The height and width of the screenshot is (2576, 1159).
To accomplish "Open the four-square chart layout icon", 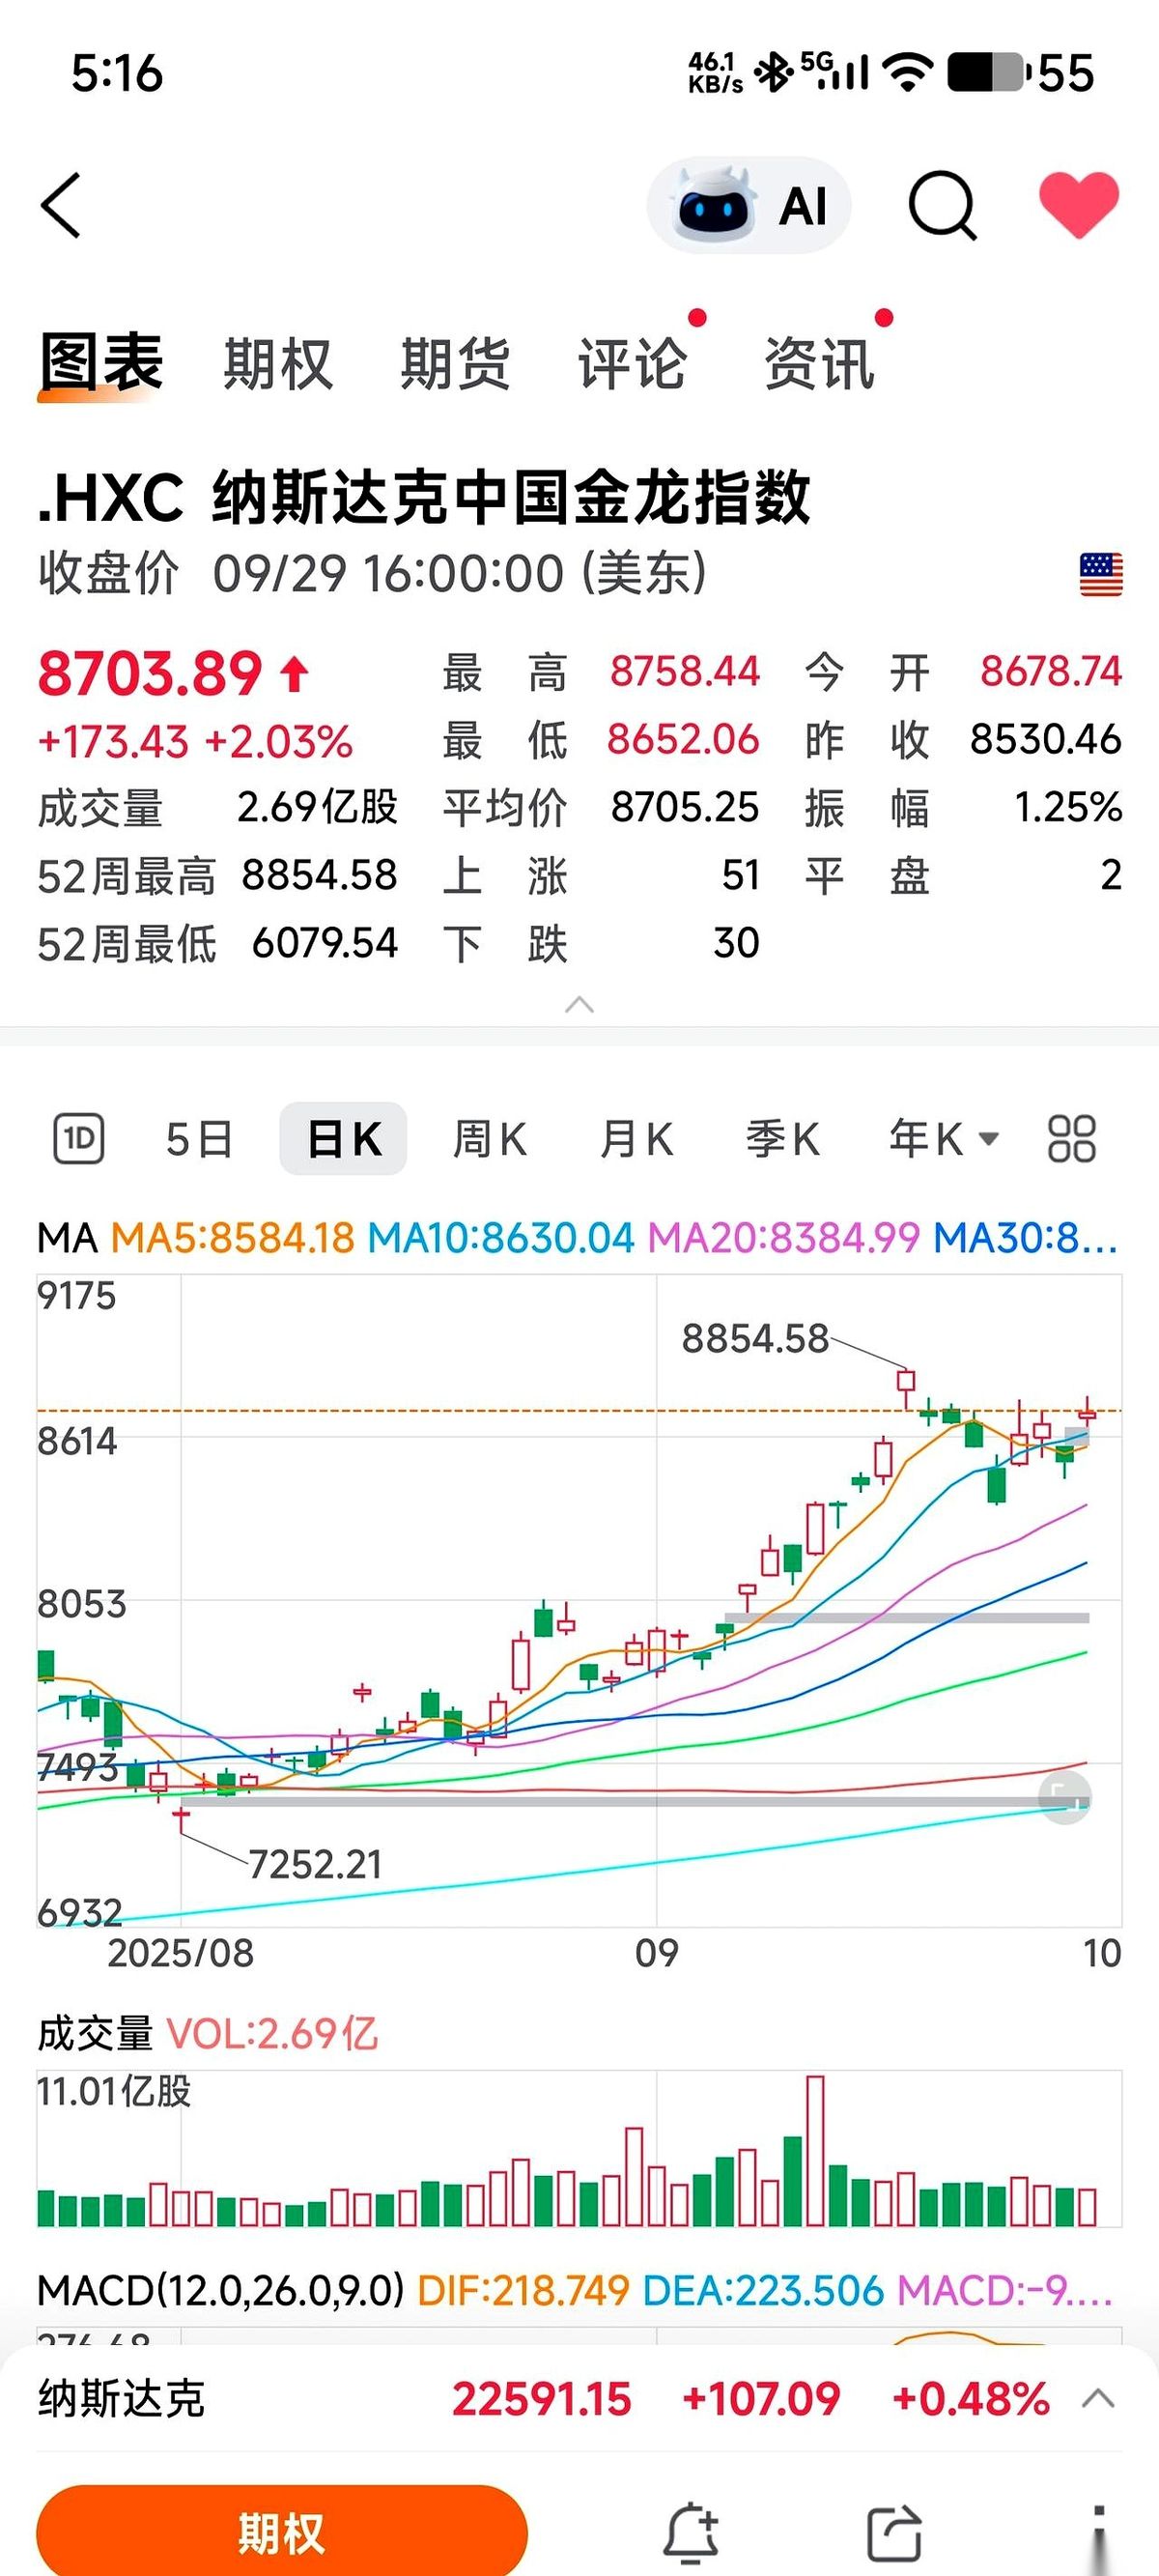I will coord(1071,1138).
